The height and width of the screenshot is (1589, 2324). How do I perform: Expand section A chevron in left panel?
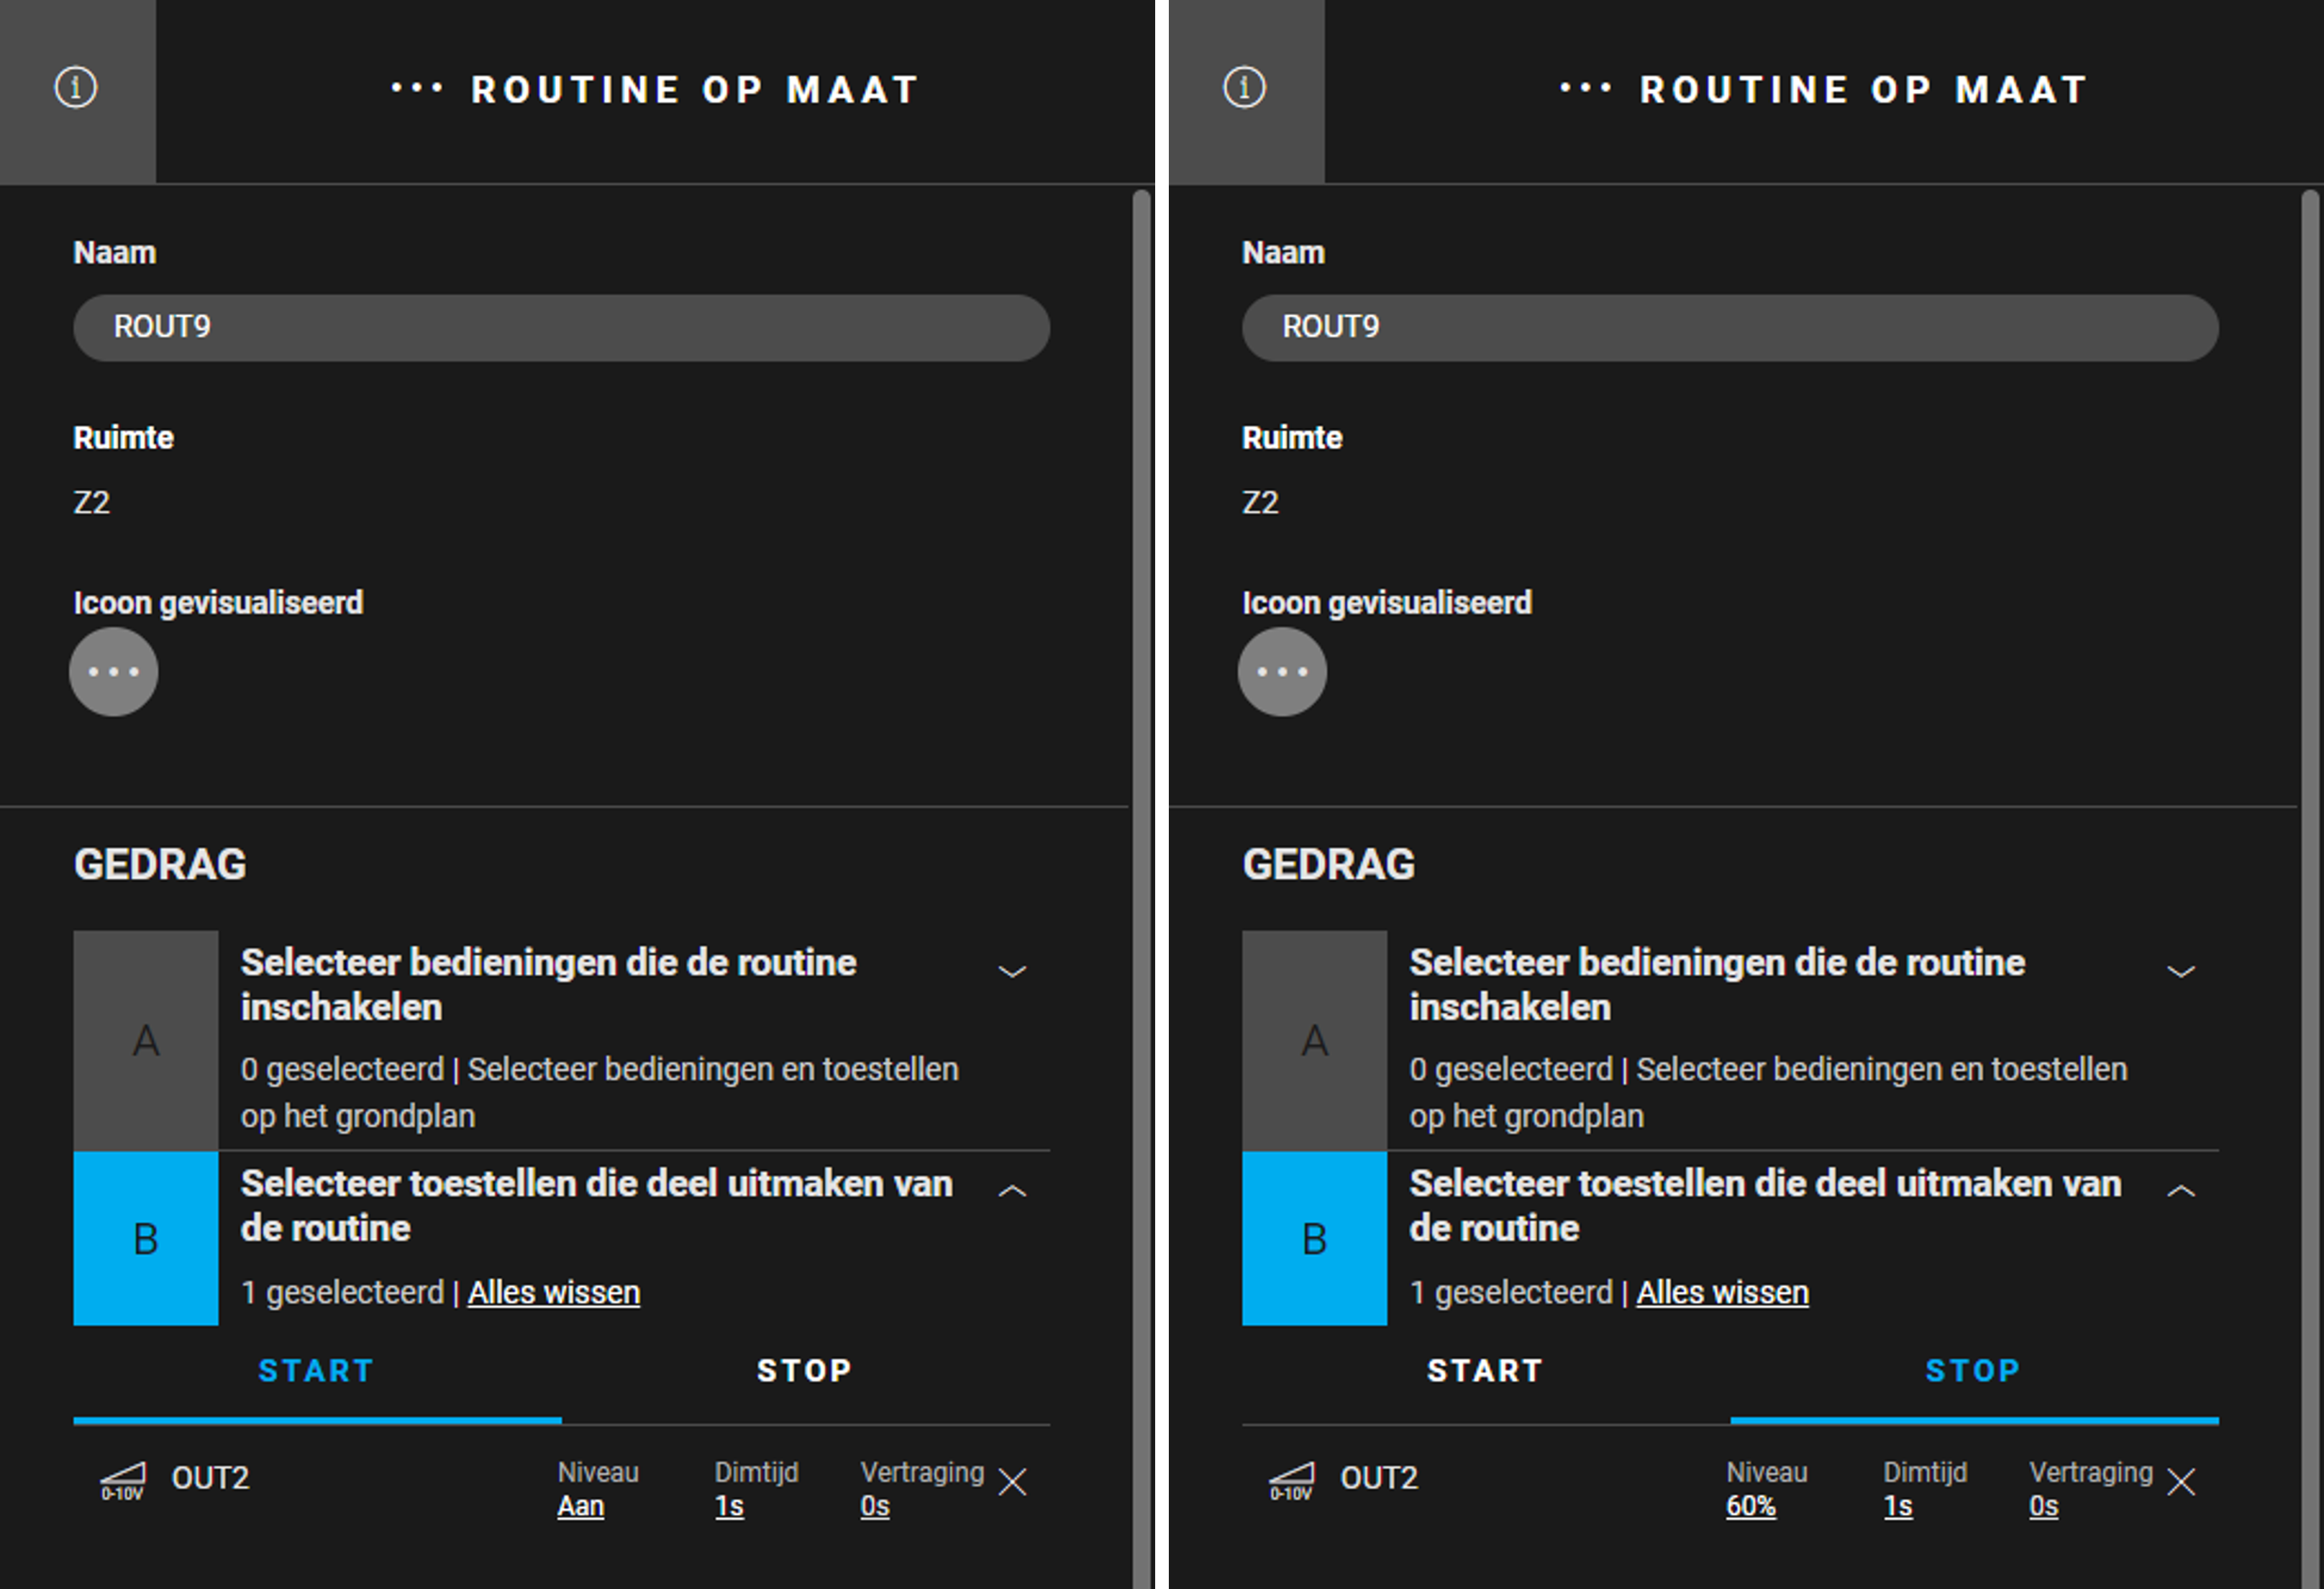(x=1013, y=972)
